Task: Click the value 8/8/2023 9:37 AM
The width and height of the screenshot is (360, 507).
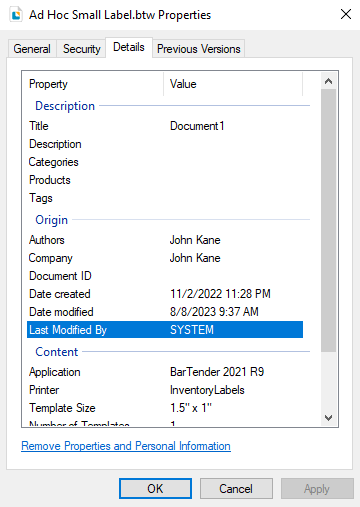Action: coord(214,312)
